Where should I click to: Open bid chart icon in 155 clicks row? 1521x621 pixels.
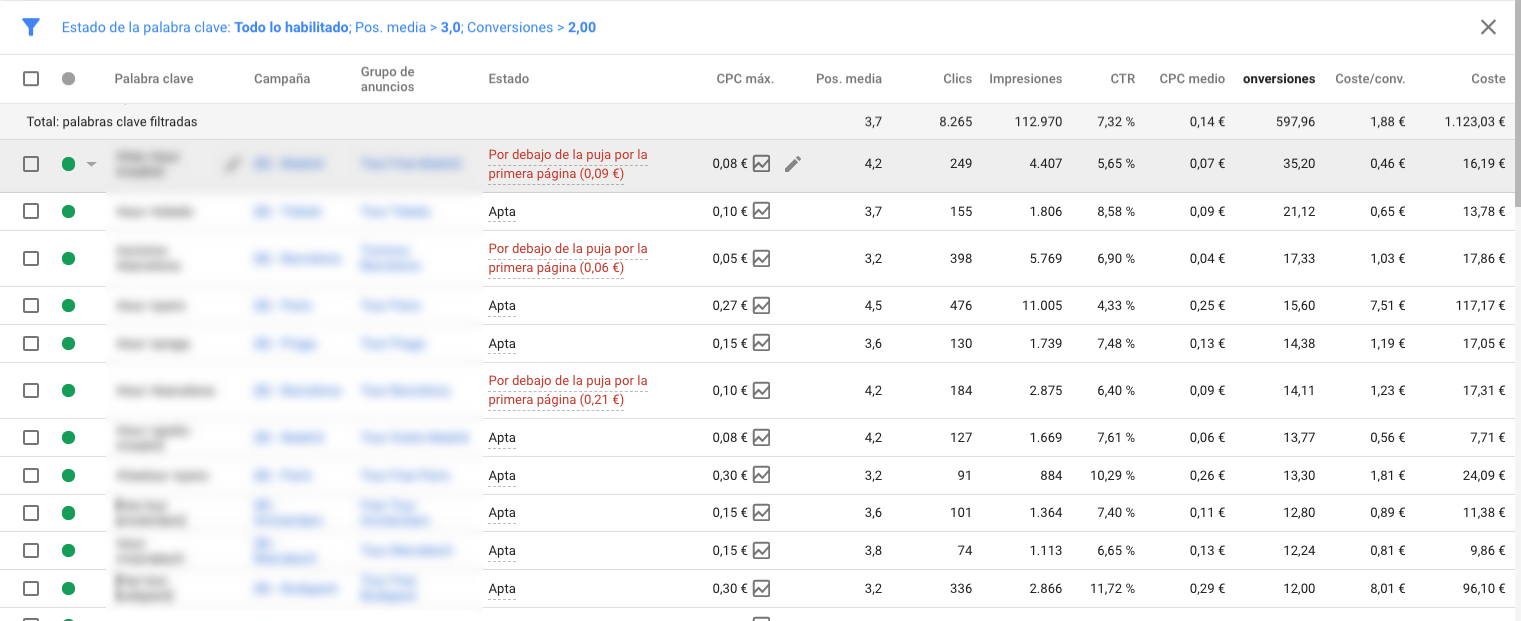[761, 211]
